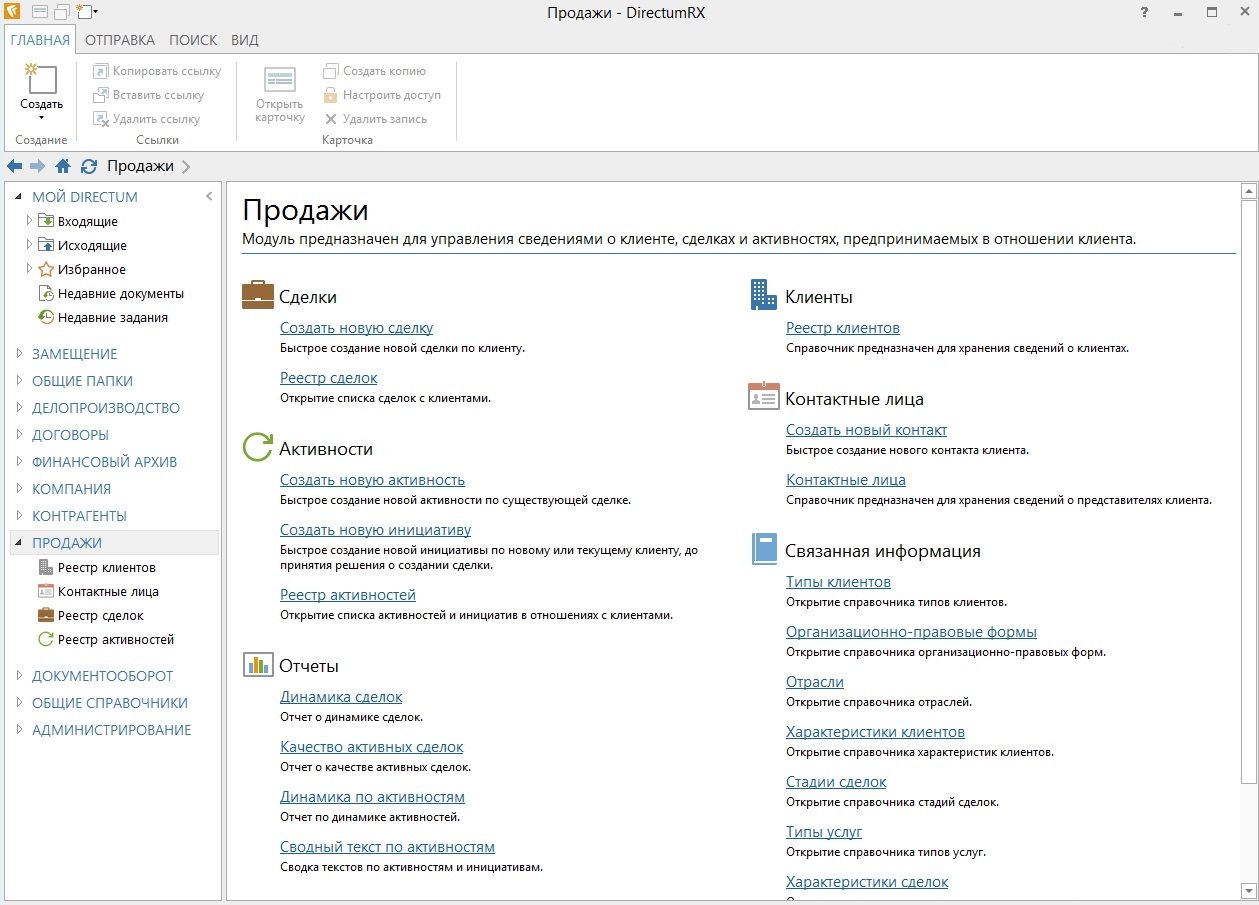Image resolution: width=1259 pixels, height=905 pixels.
Task: Expand the Входящие folder tree arrow
Action: [x=29, y=221]
